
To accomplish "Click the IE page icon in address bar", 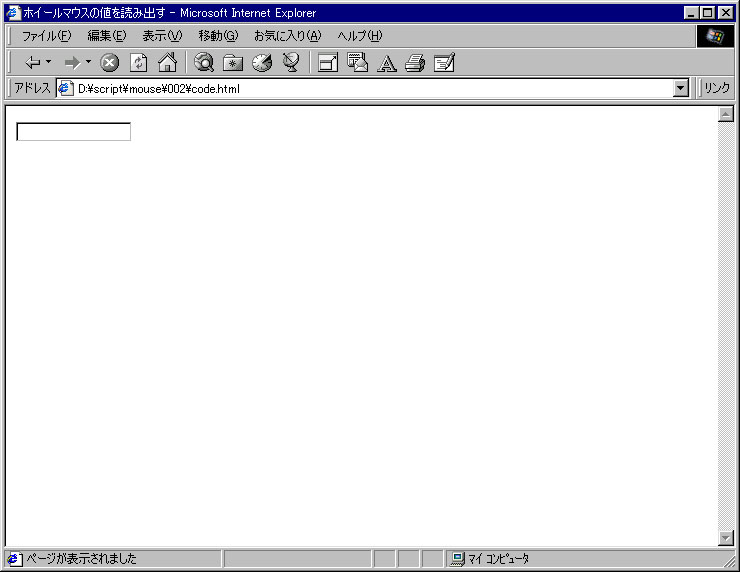I will (x=66, y=88).
